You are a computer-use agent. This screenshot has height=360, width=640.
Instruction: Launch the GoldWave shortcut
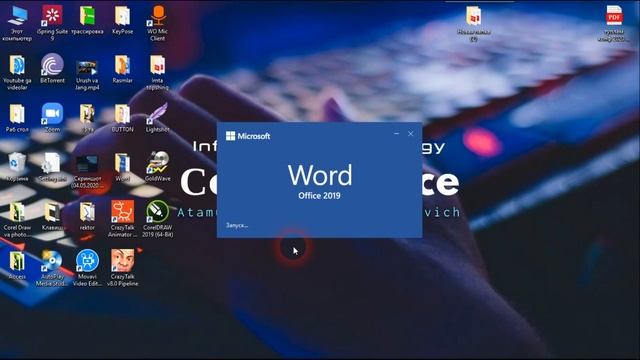[x=158, y=167]
